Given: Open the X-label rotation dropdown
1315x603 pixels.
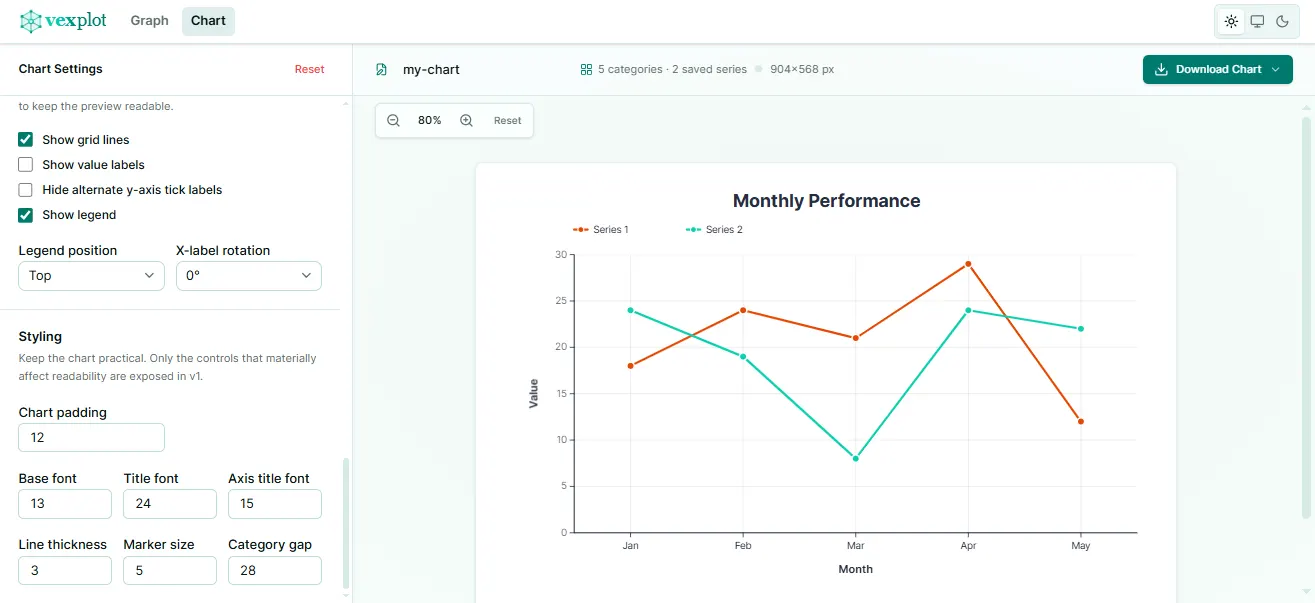Looking at the screenshot, I should [248, 275].
